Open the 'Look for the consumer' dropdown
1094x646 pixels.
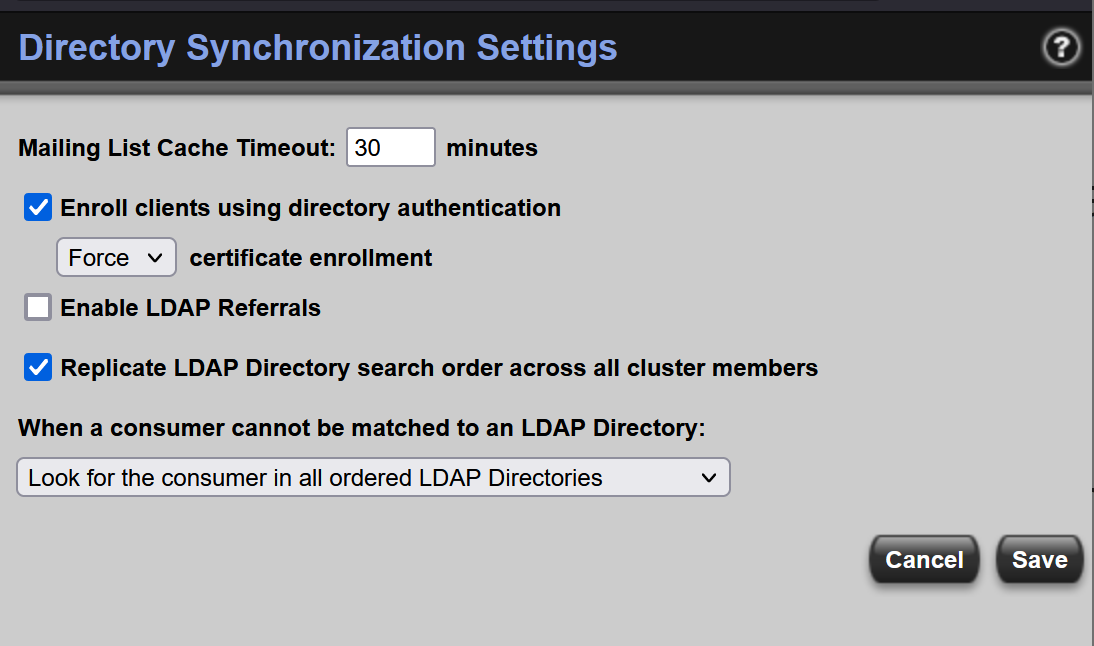(373, 478)
